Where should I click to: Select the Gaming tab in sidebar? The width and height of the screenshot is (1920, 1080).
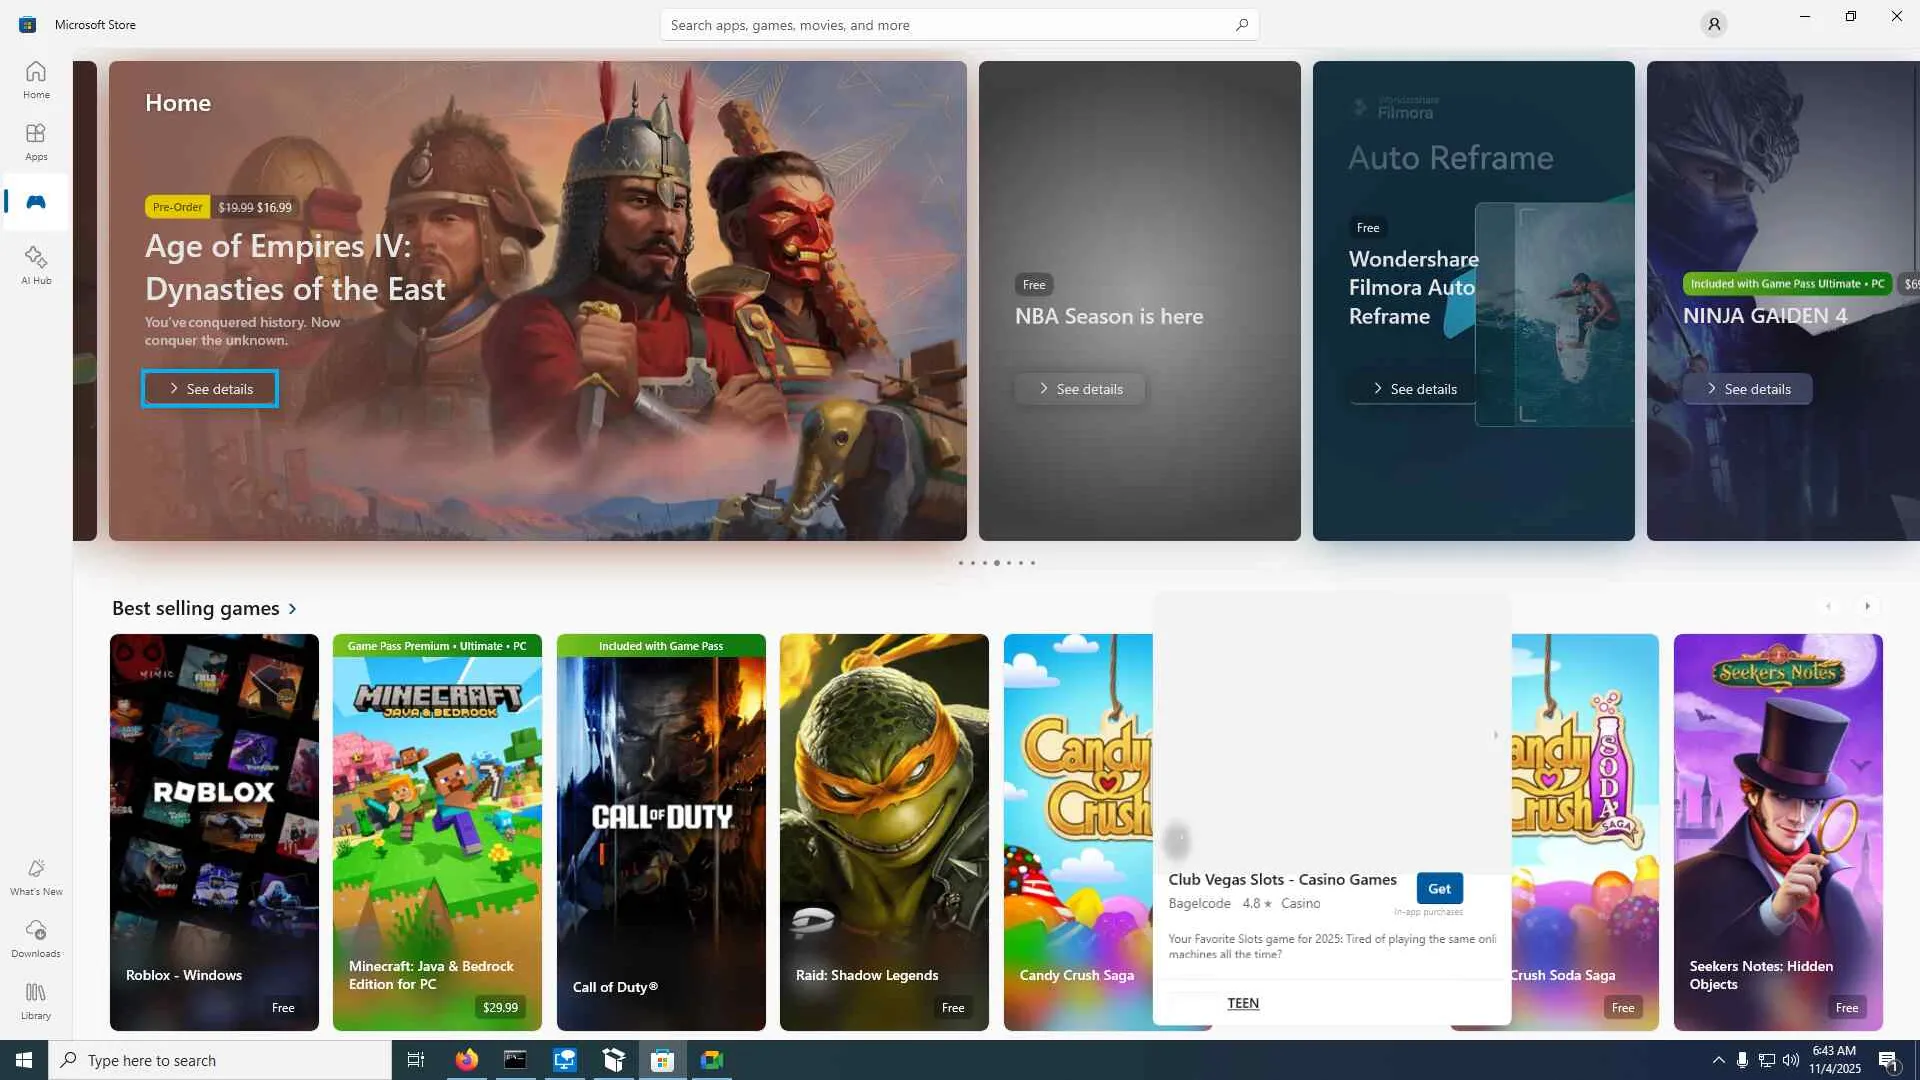(x=36, y=202)
